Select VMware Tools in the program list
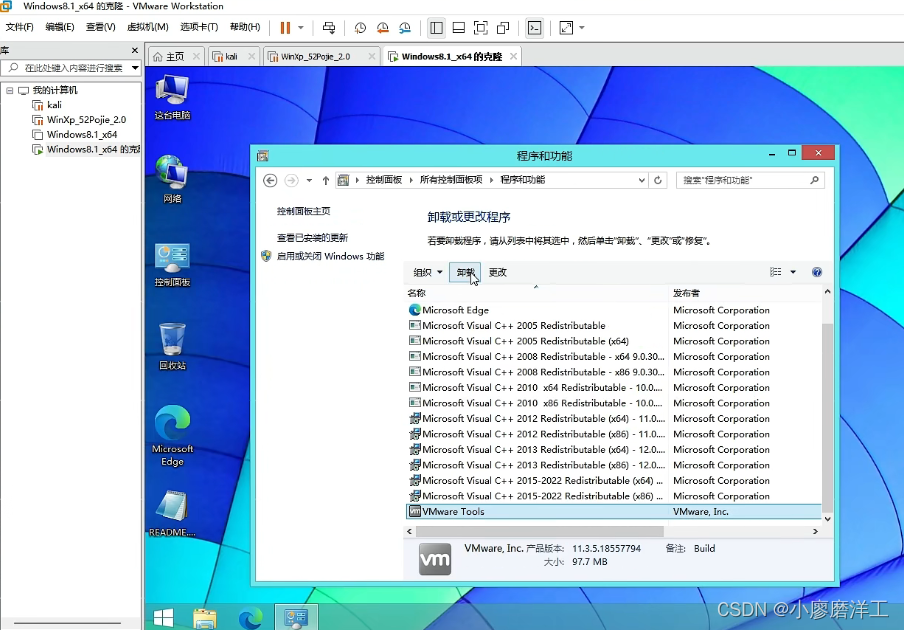904x630 pixels. pos(613,511)
